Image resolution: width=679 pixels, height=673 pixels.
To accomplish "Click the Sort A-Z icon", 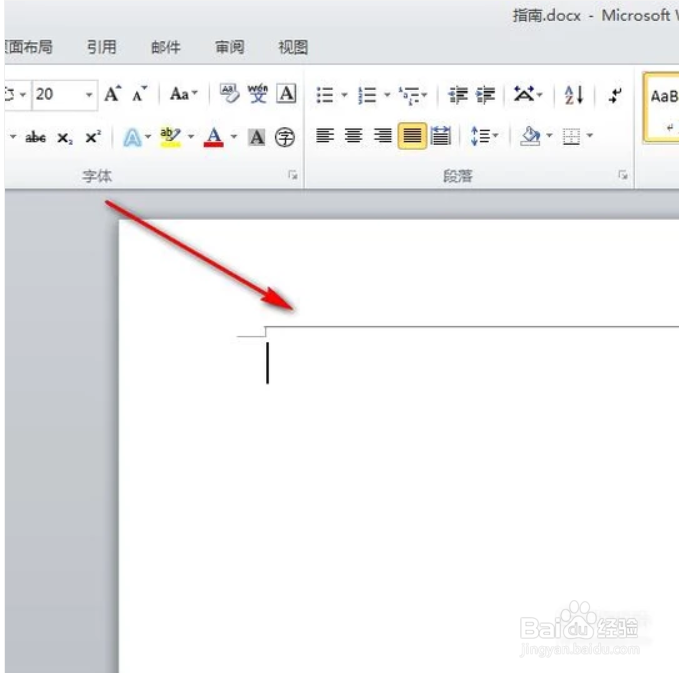I will 574,94.
